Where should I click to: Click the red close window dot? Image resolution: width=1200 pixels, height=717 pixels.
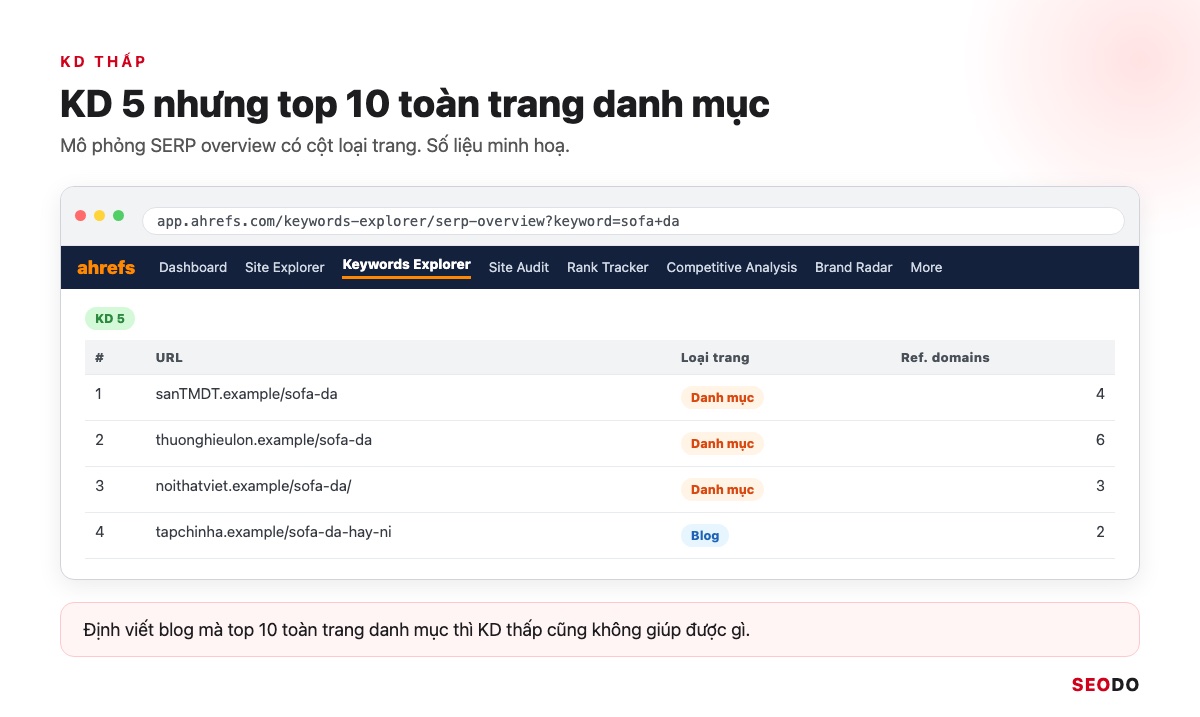(x=81, y=216)
